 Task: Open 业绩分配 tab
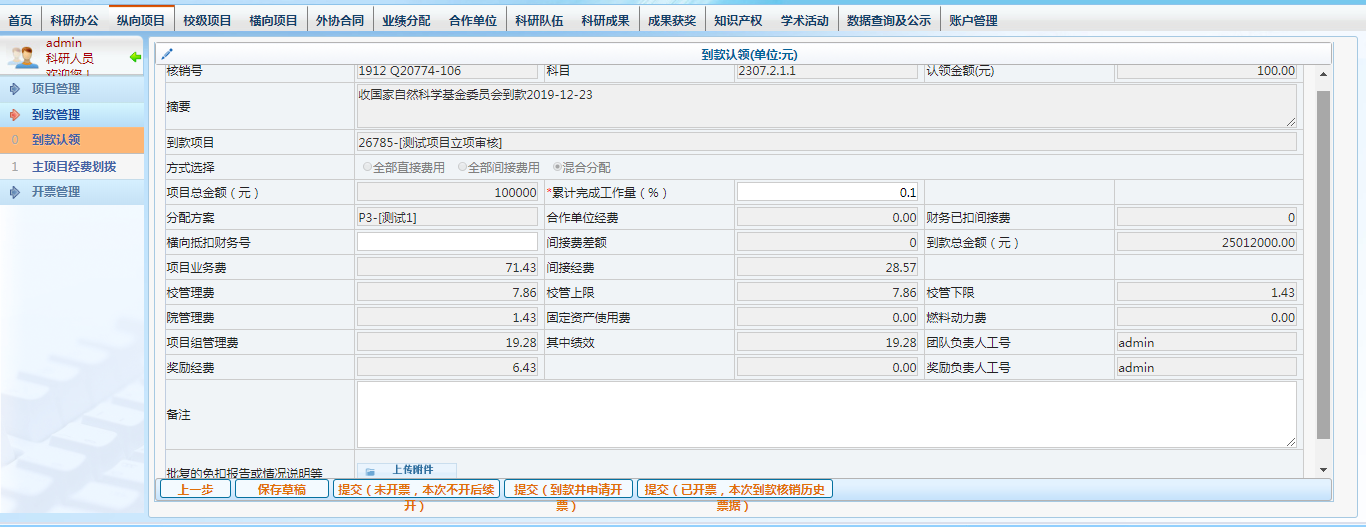tap(406, 20)
